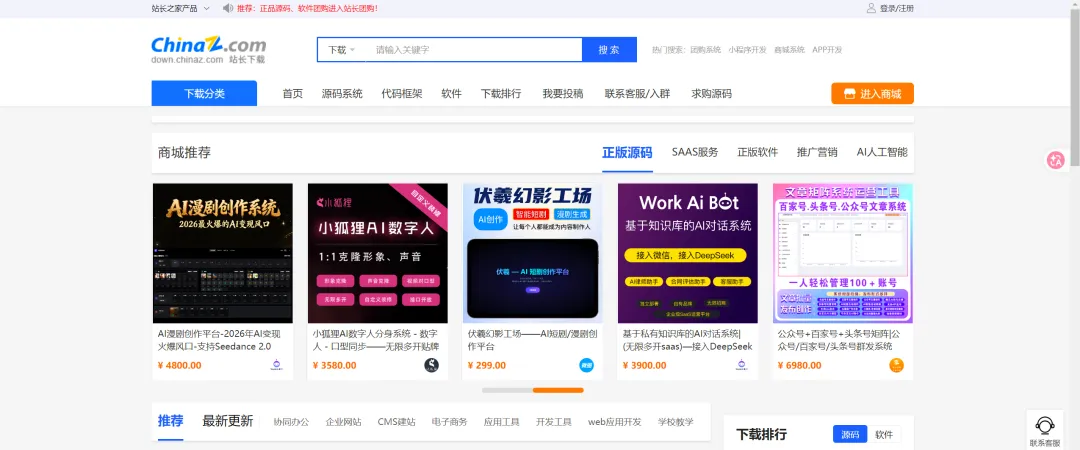Viewport: 1080px width, 450px height.
Task: Click the shop icon in 进入商城 button
Action: [849, 94]
